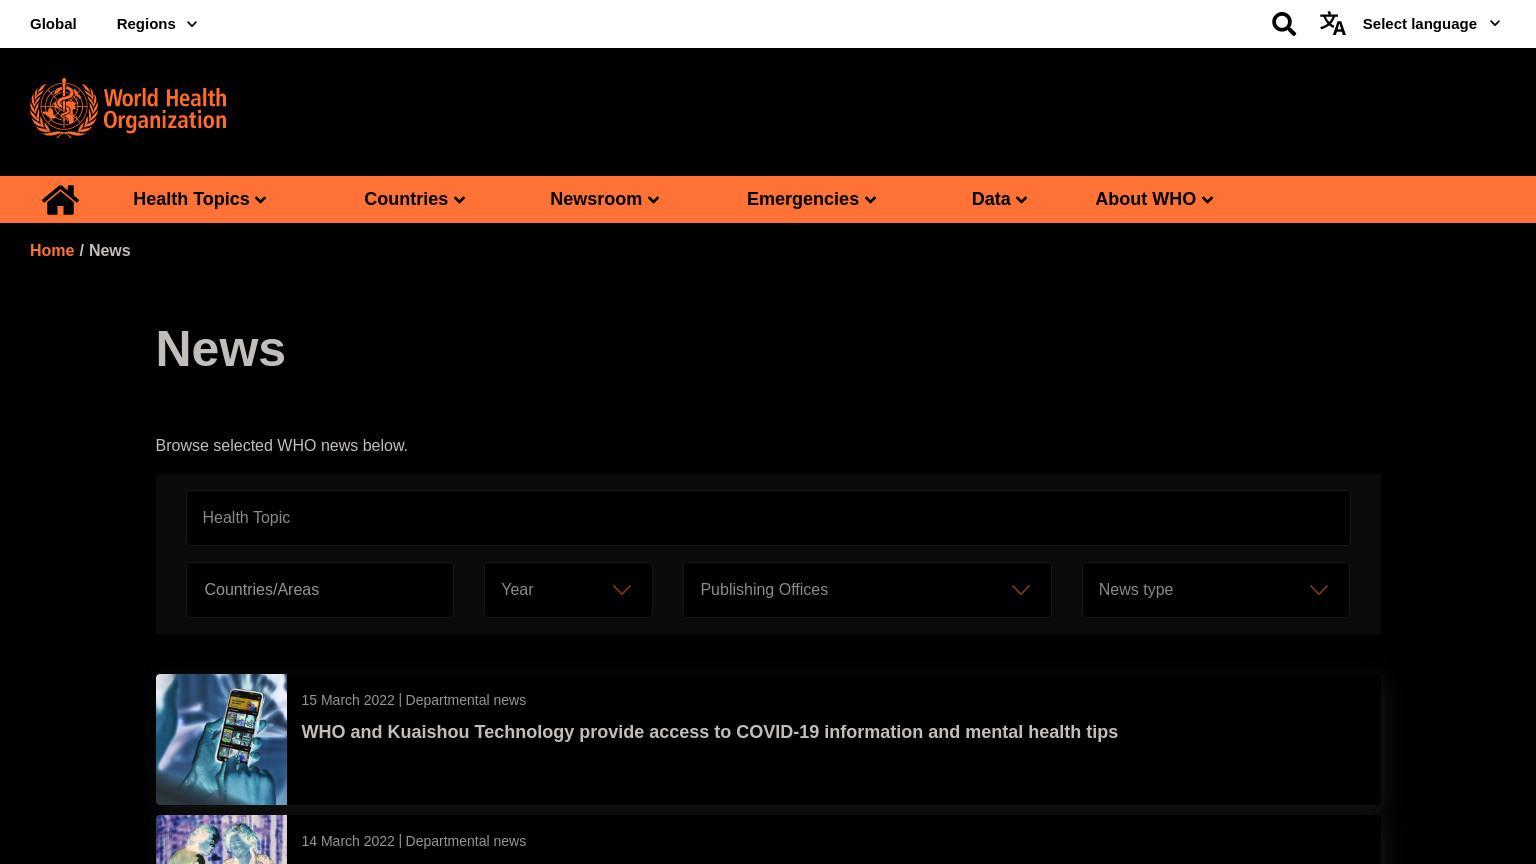Click the phone thumbnail of 15 March article
The width and height of the screenshot is (1536, 864).
click(x=221, y=739)
